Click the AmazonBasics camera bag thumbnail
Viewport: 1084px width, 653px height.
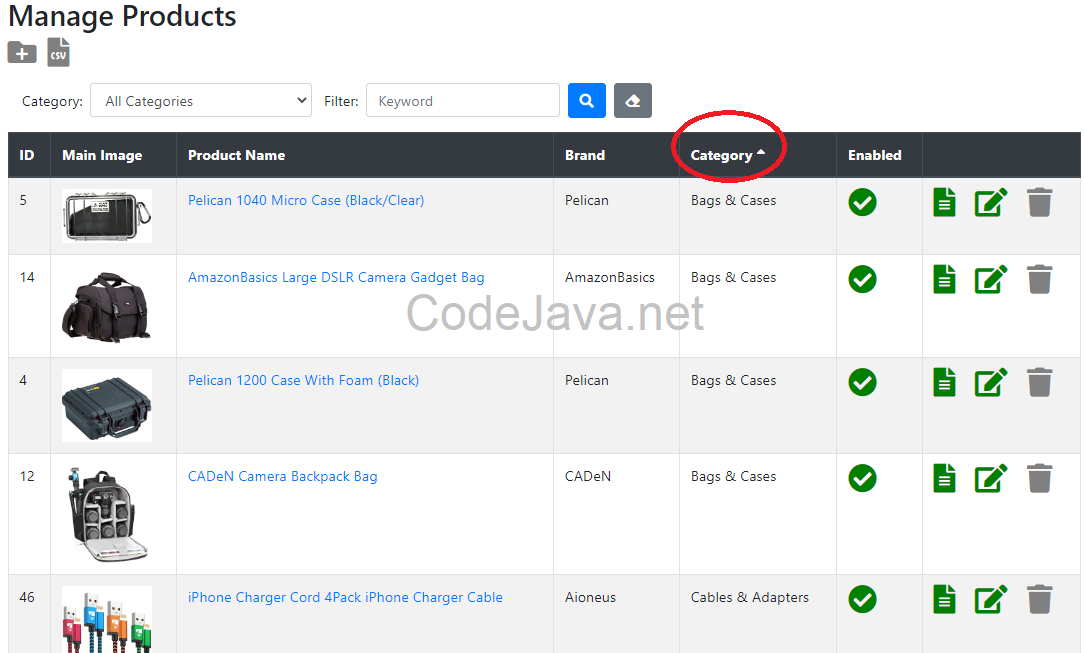coord(106,306)
